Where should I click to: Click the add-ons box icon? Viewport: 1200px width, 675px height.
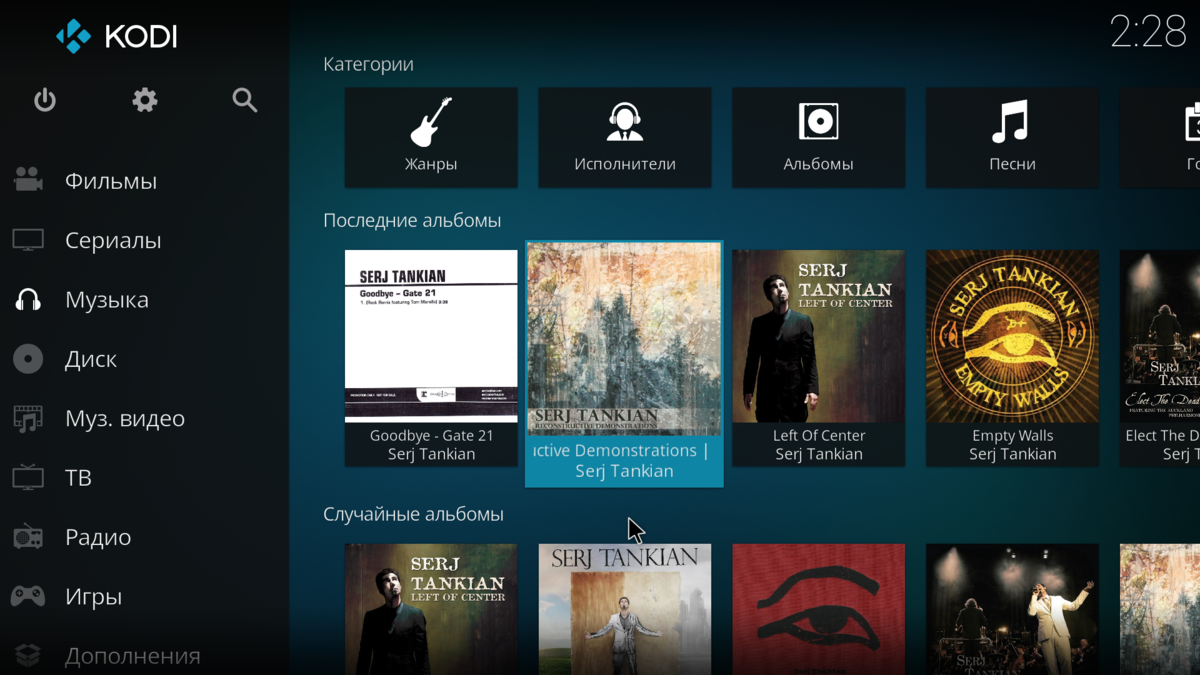[28, 656]
